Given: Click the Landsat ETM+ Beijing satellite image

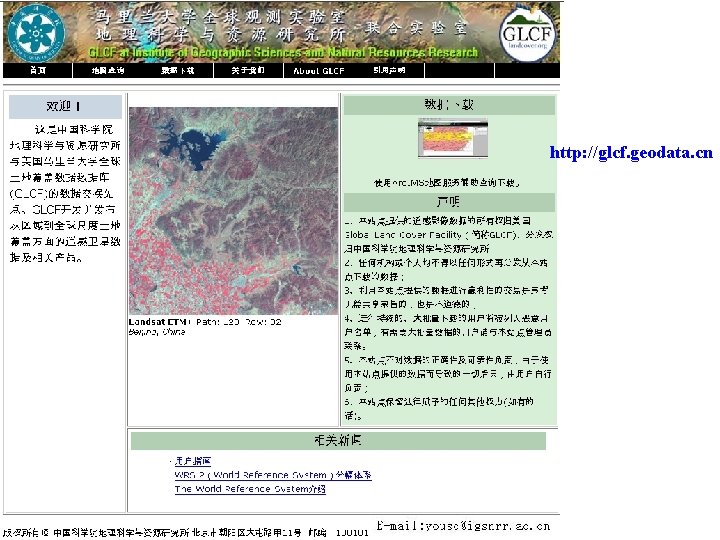Looking at the screenshot, I should [233, 211].
